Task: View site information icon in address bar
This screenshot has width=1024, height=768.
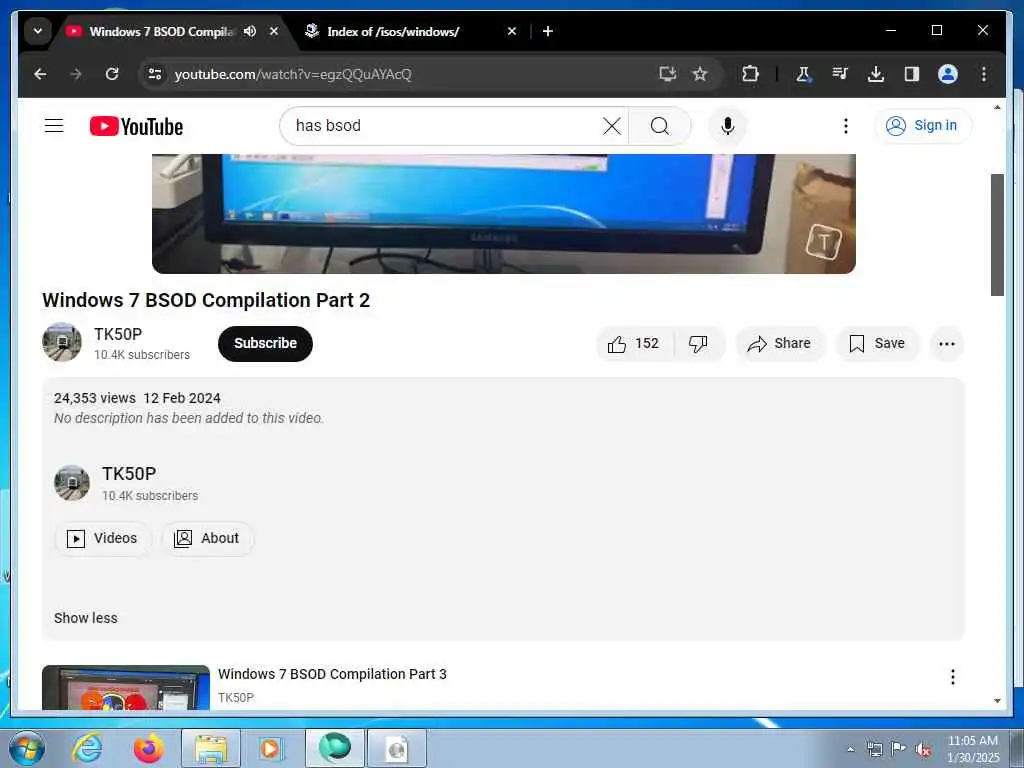Action: coord(155,74)
